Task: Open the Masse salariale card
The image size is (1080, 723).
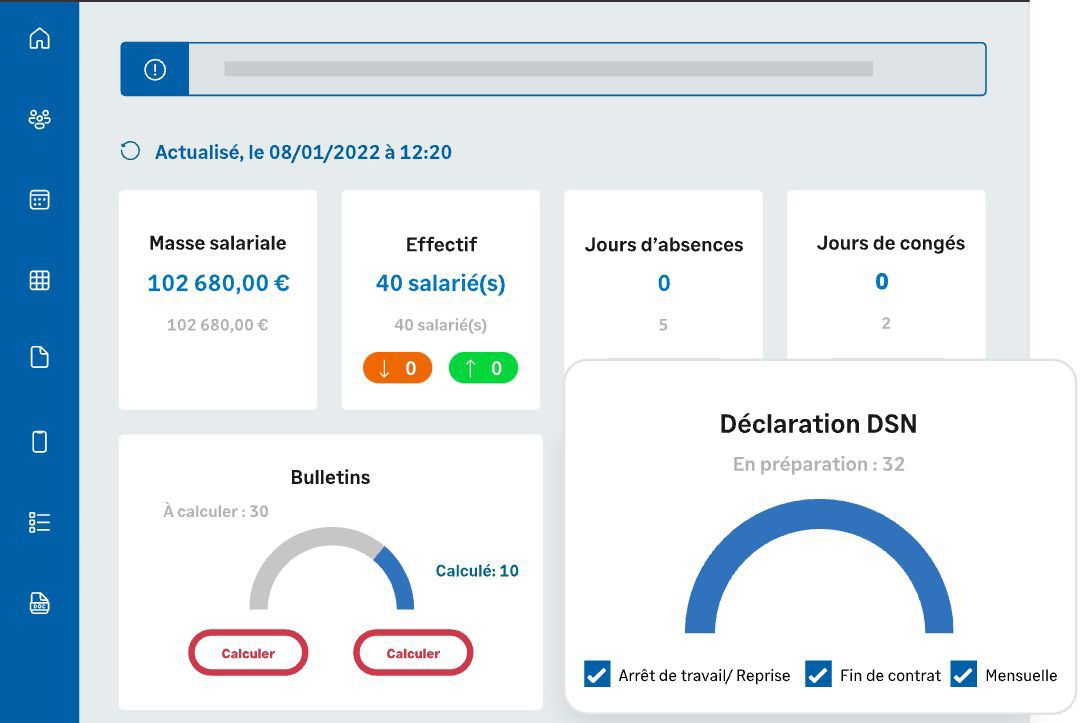Action: click(x=218, y=300)
